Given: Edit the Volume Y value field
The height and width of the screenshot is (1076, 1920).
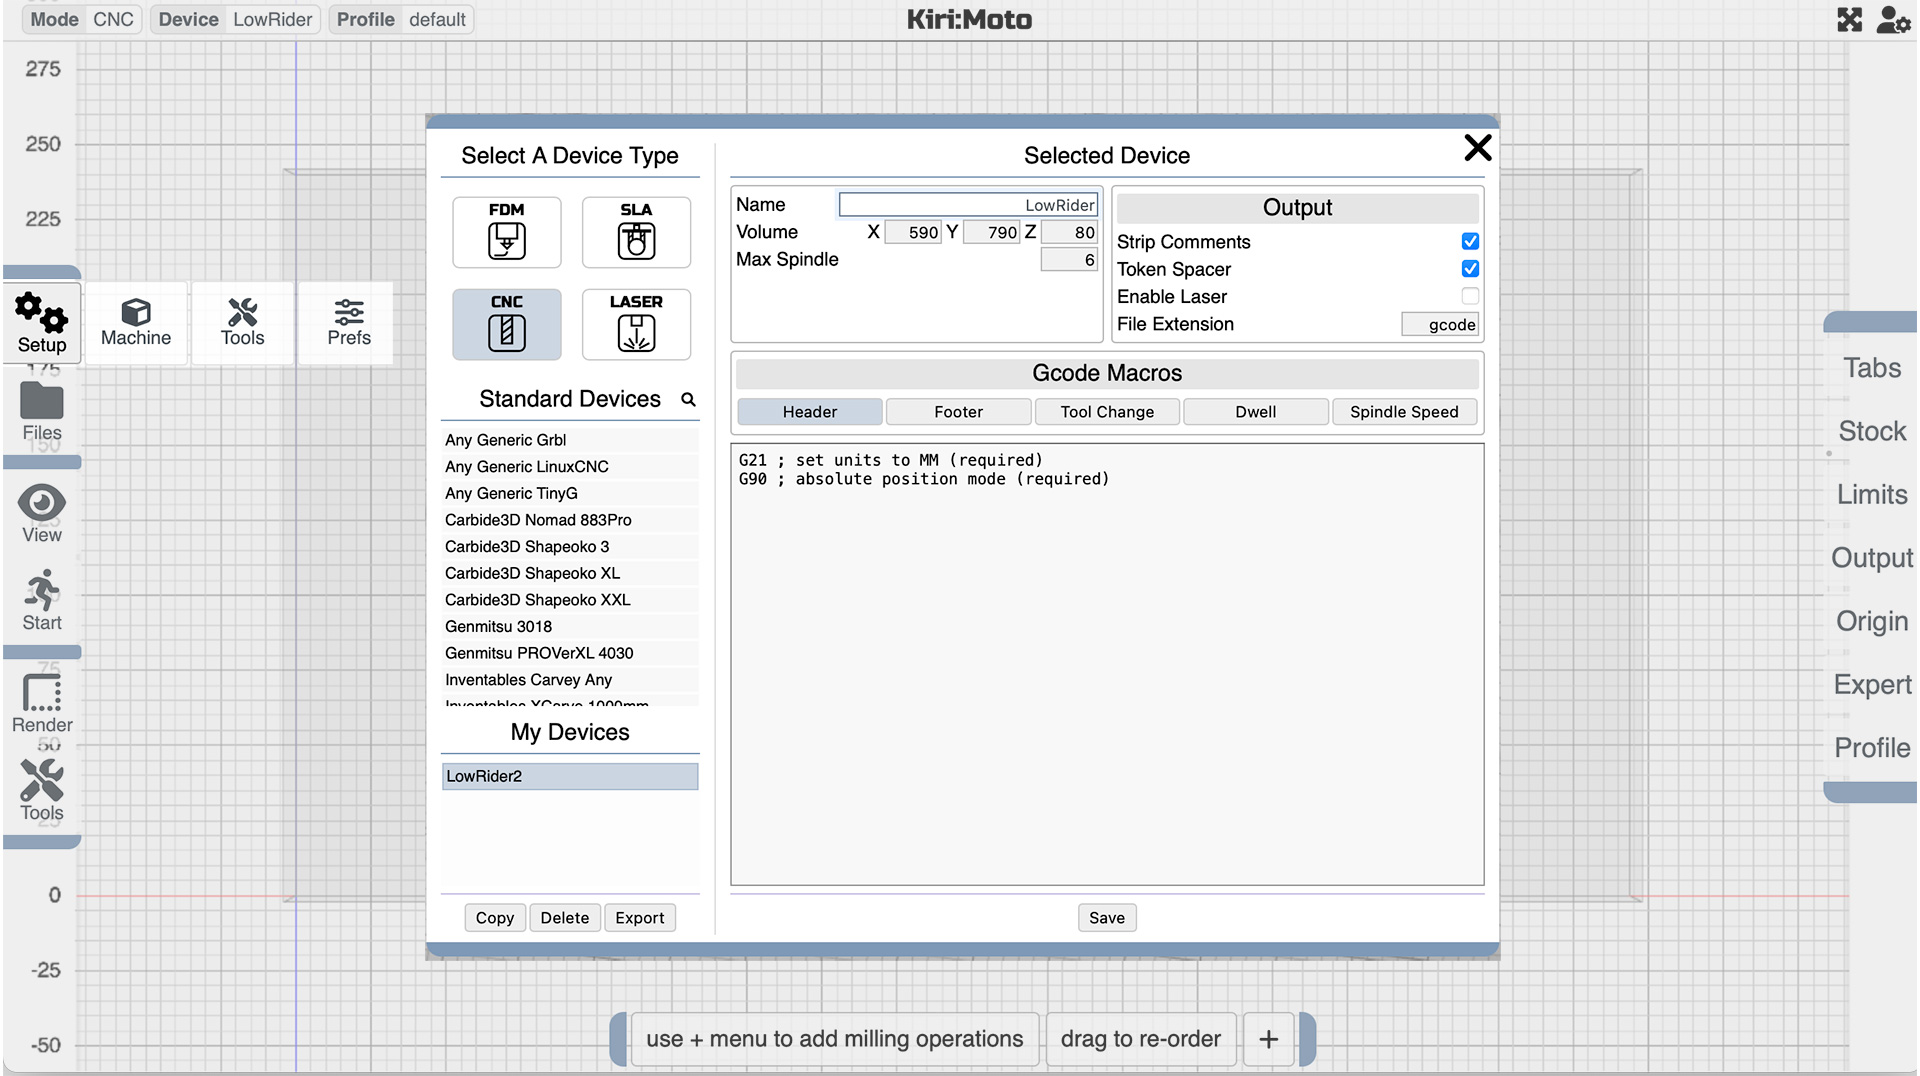Looking at the screenshot, I should (991, 232).
